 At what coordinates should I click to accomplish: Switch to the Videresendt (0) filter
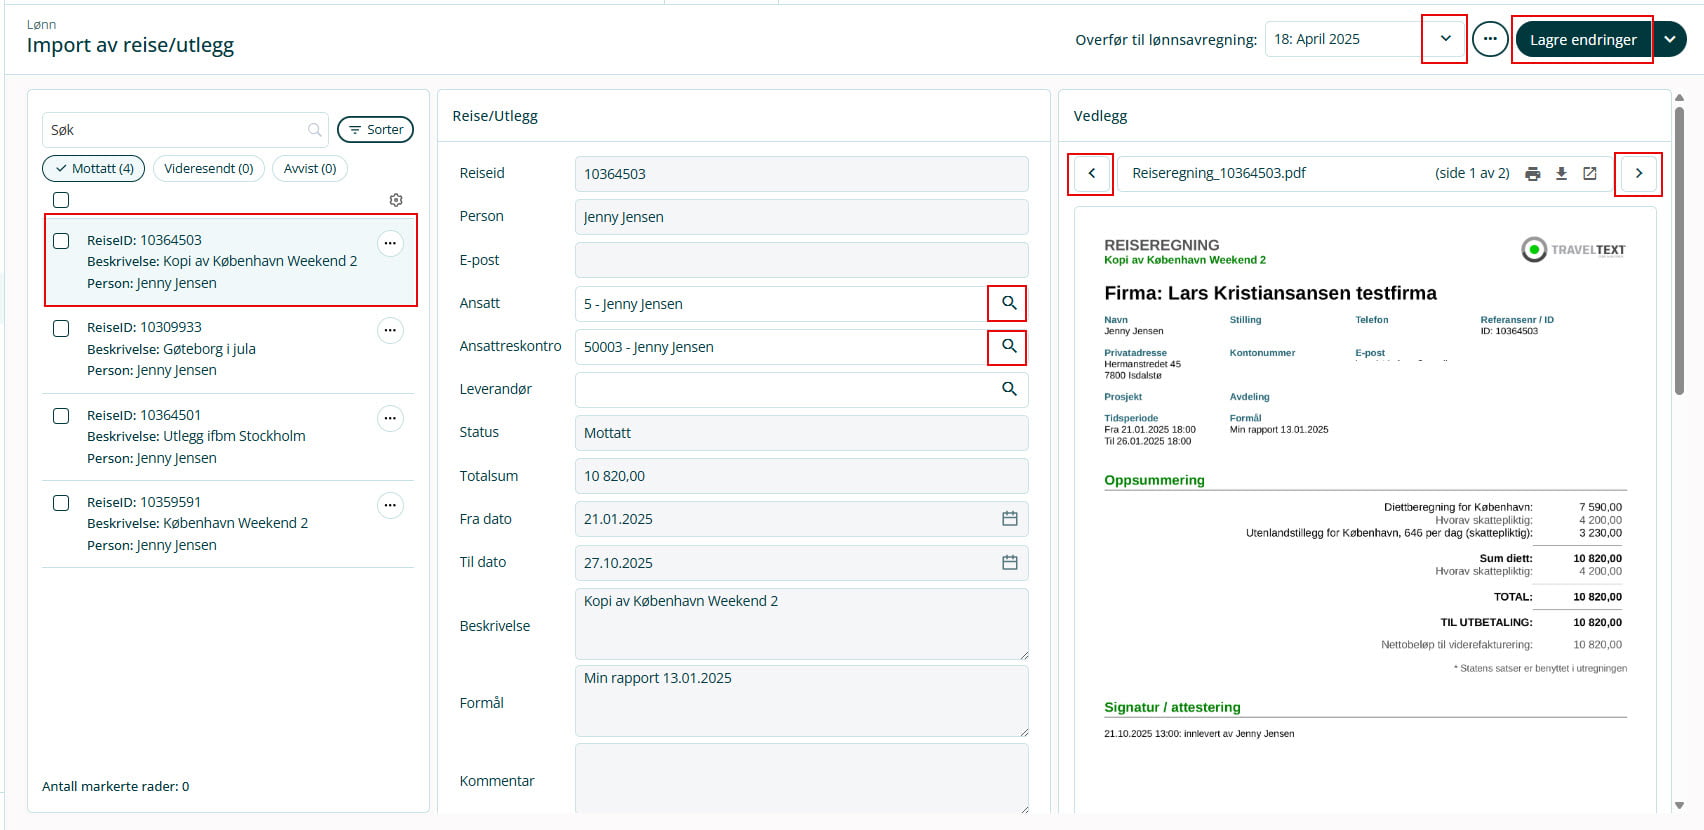pyautogui.click(x=208, y=169)
